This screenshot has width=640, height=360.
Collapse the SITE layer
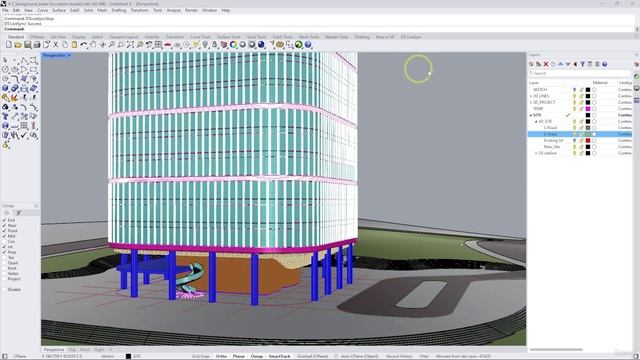(x=531, y=115)
